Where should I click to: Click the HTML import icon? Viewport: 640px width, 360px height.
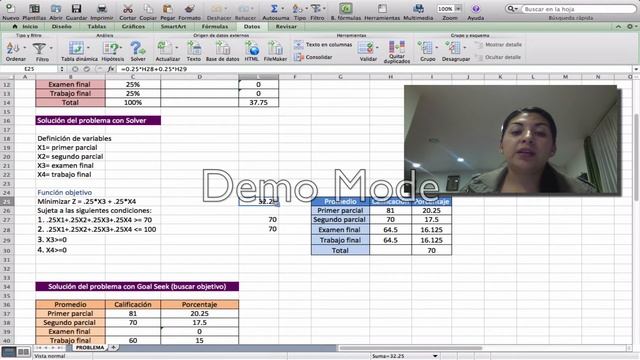click(x=252, y=48)
